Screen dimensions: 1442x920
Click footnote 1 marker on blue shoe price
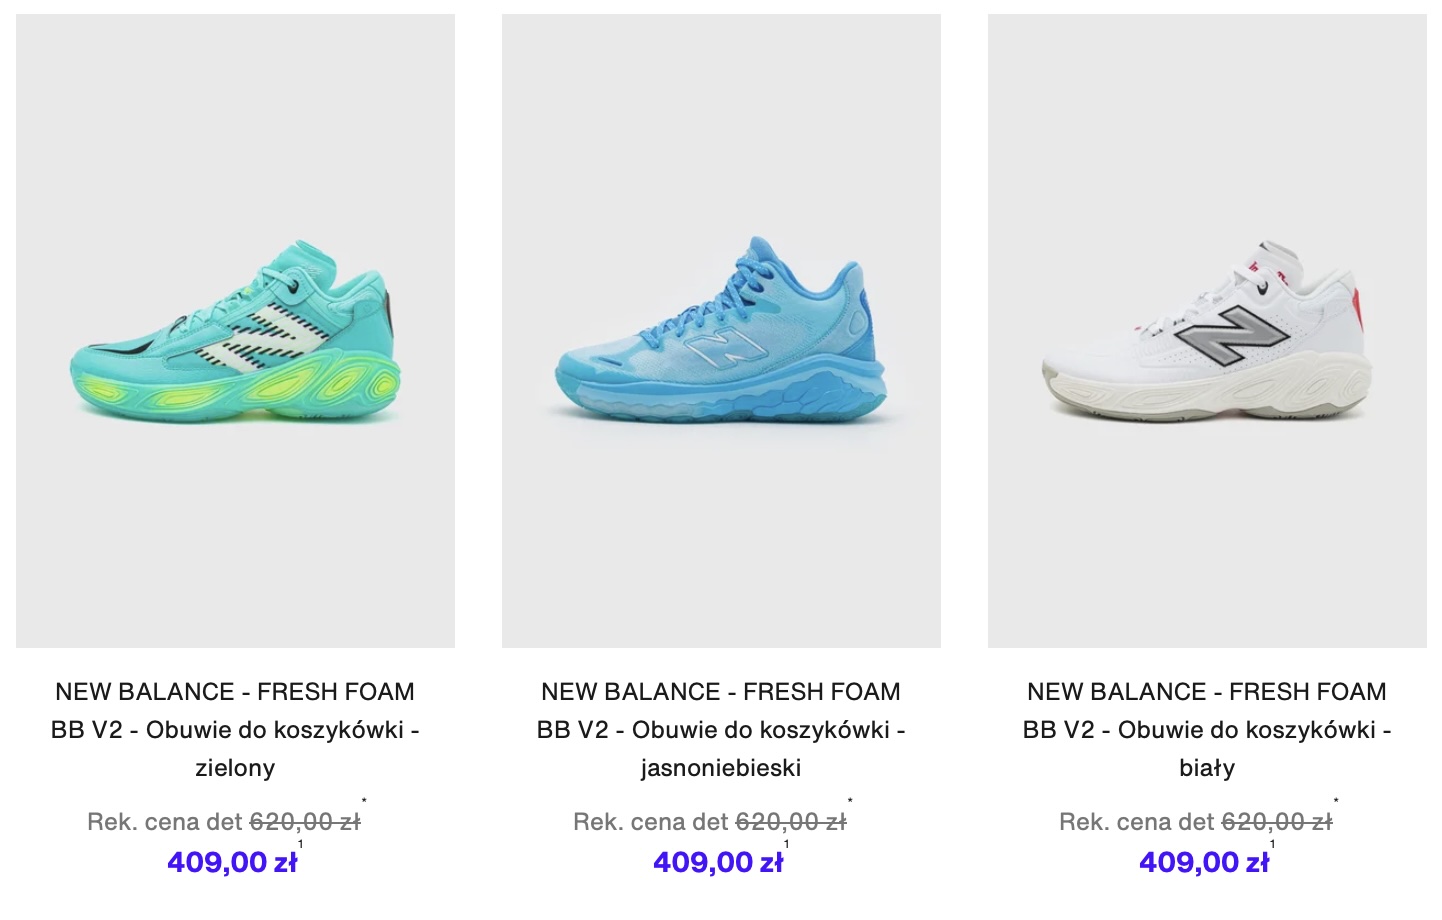pos(786,845)
